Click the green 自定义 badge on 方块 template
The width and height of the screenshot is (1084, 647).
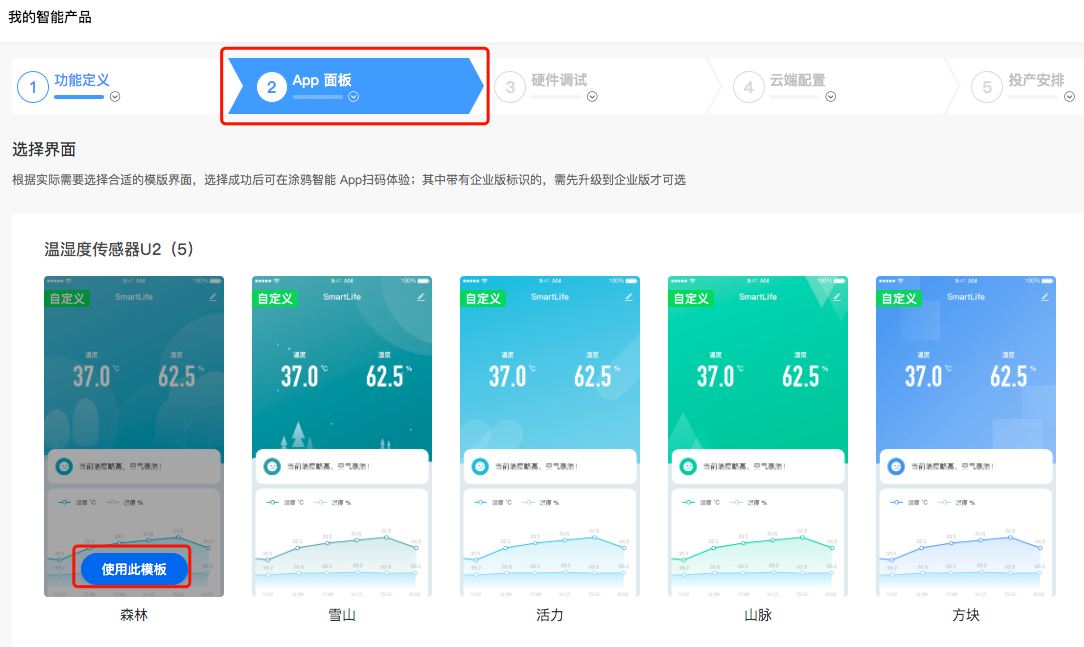coord(898,298)
